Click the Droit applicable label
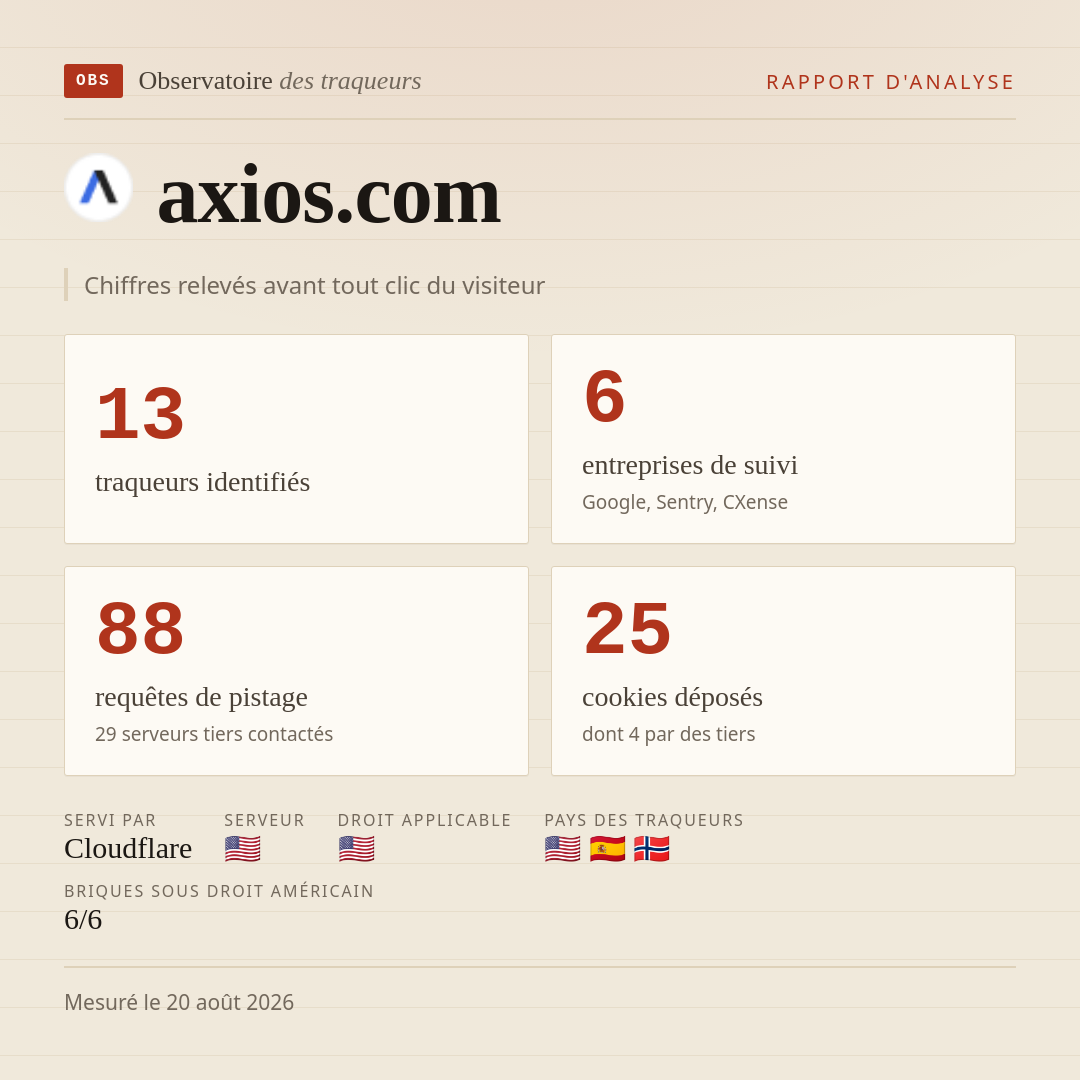Screen dimensions: 1080x1080 [x=424, y=820]
